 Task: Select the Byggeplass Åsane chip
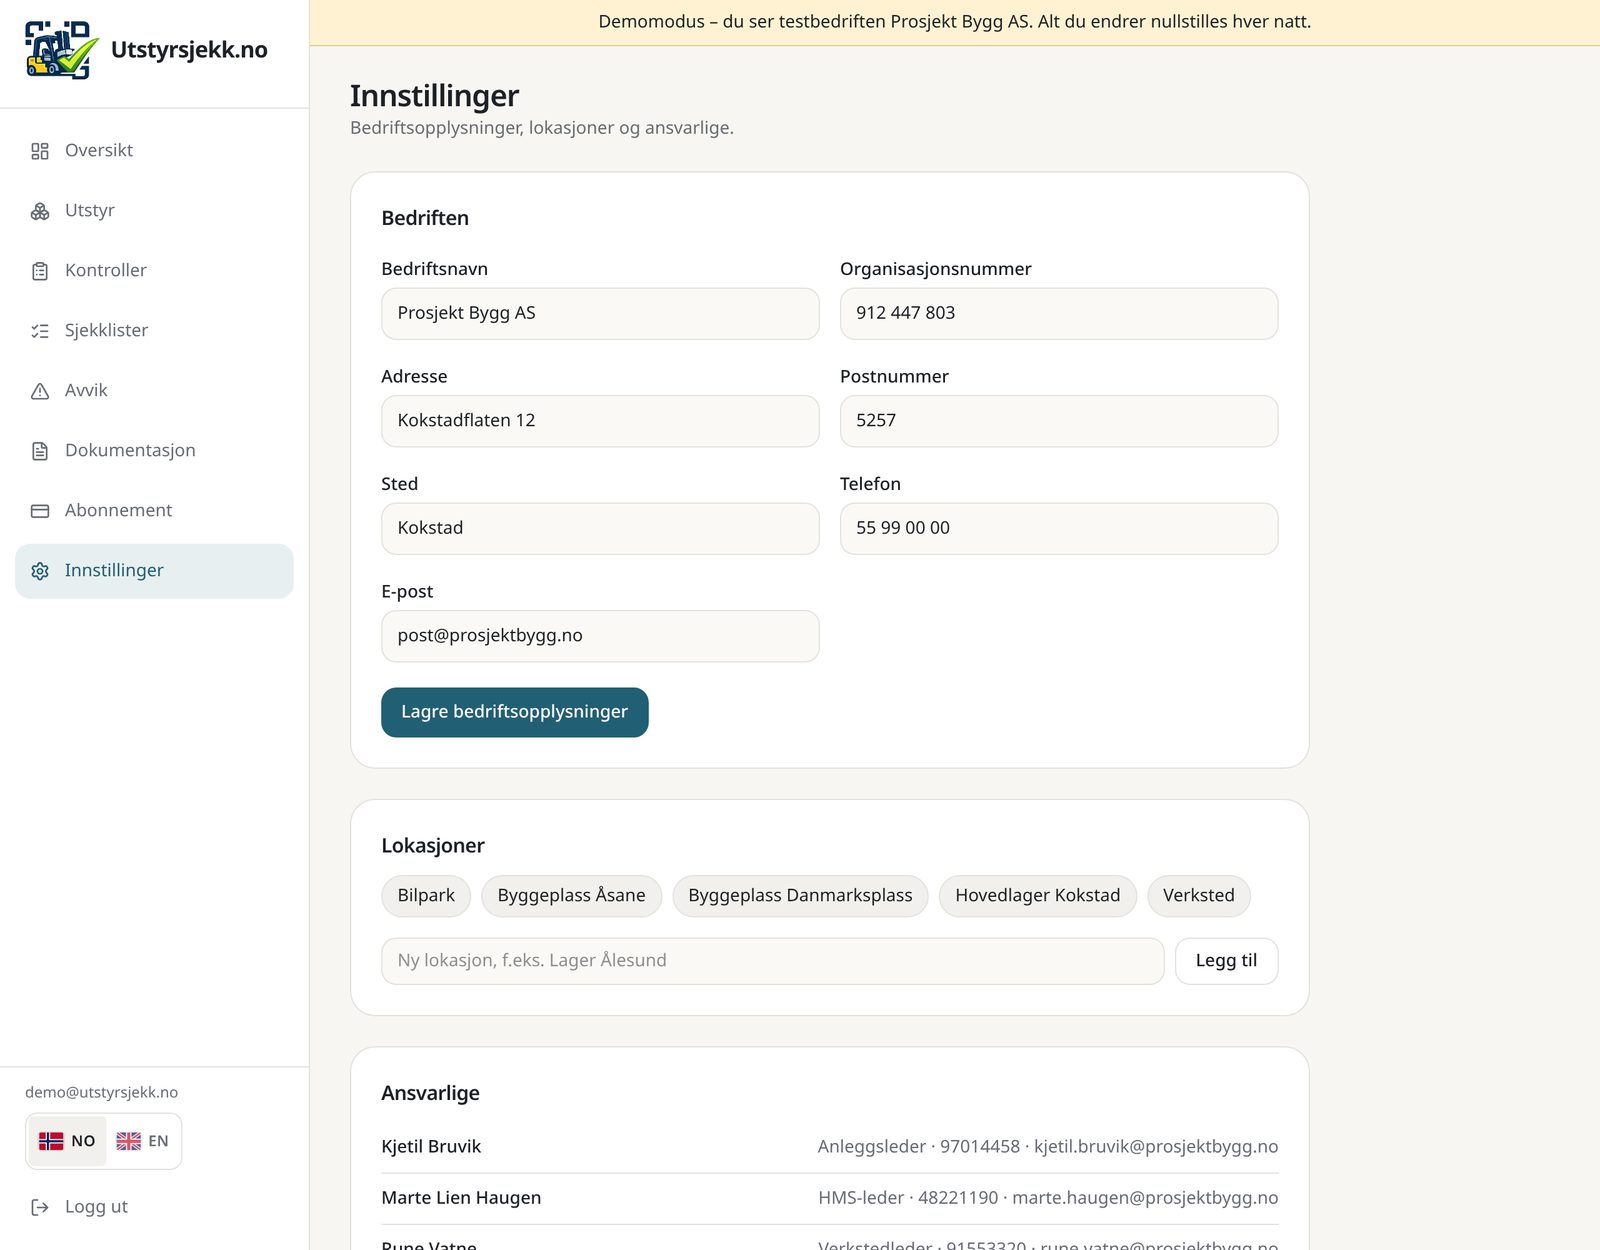coord(571,896)
